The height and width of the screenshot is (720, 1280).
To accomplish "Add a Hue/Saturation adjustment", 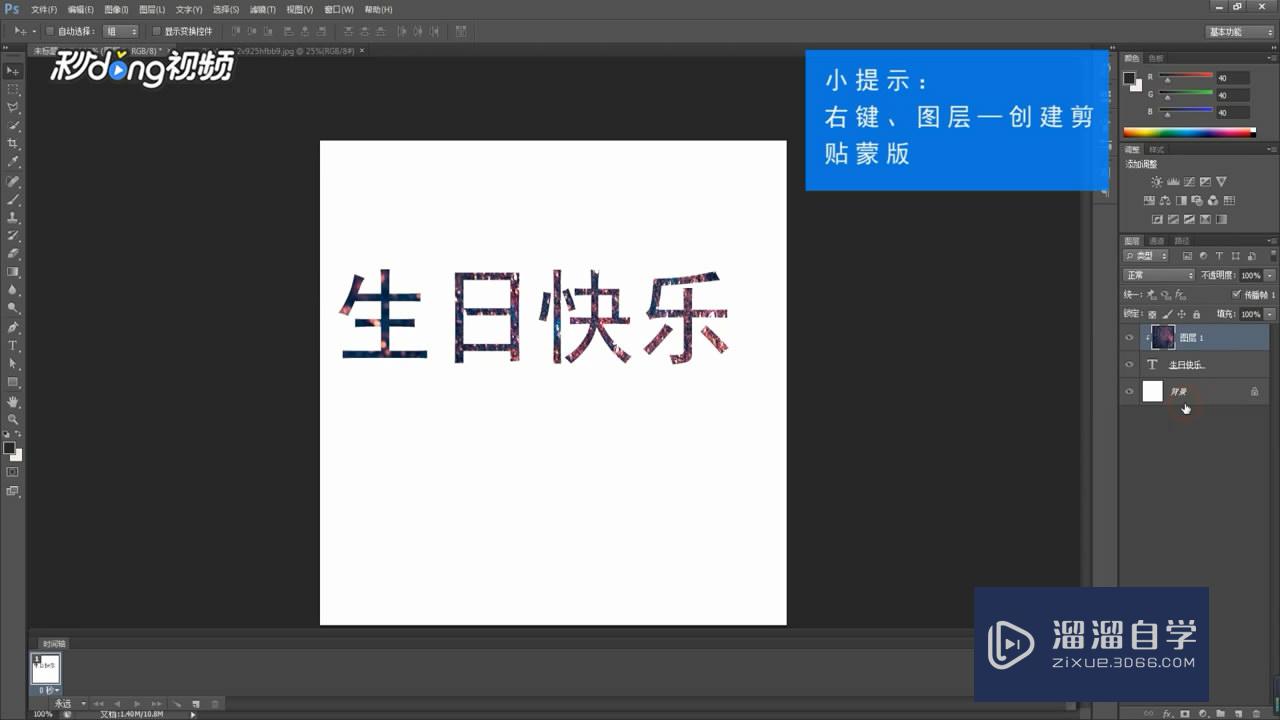I will click(1150, 201).
